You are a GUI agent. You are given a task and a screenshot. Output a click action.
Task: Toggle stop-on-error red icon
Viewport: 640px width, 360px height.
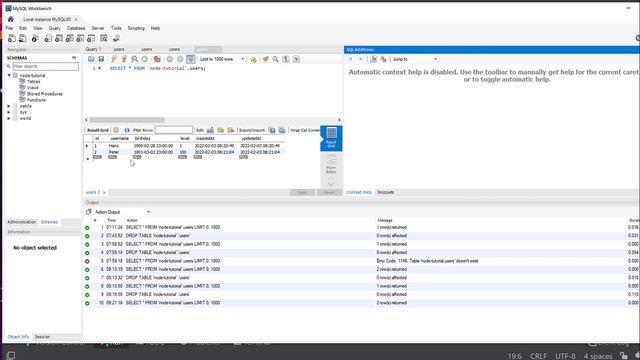click(157, 59)
